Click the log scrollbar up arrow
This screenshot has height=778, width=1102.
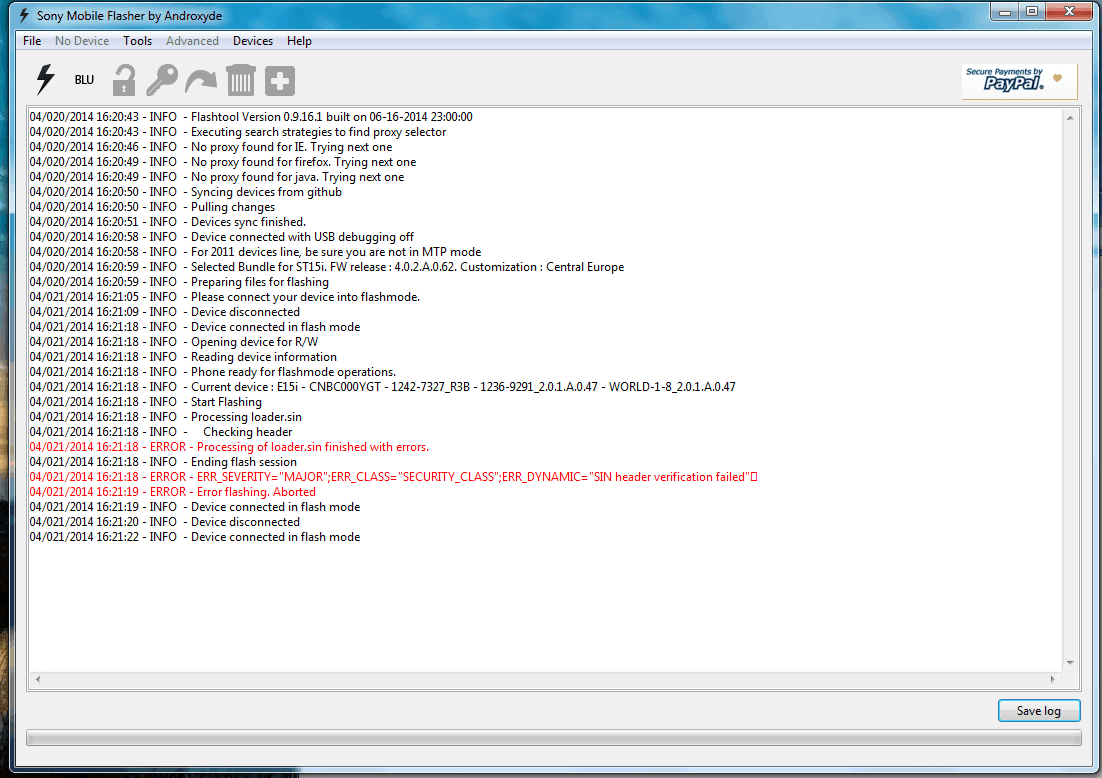(x=1070, y=118)
